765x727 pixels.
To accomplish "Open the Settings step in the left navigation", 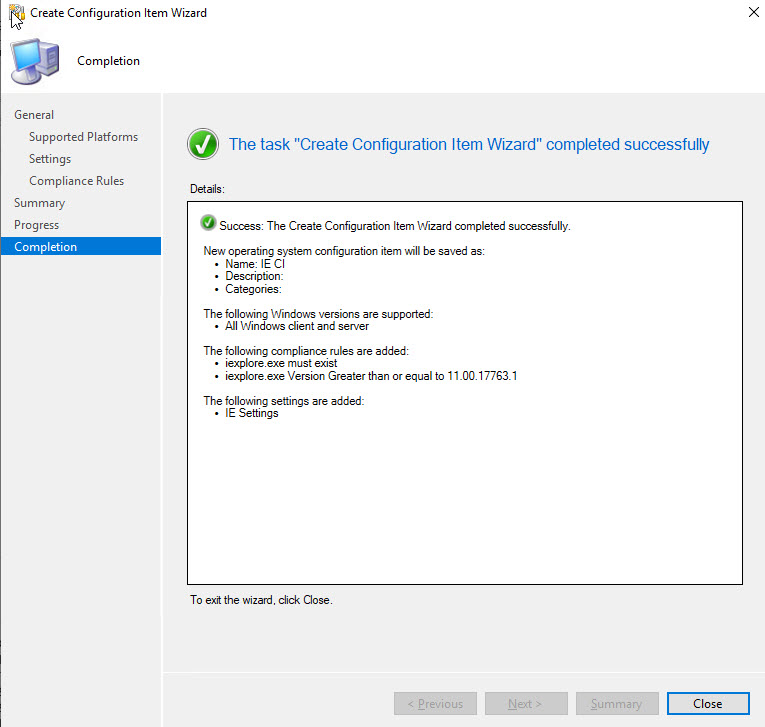I will click(x=50, y=159).
